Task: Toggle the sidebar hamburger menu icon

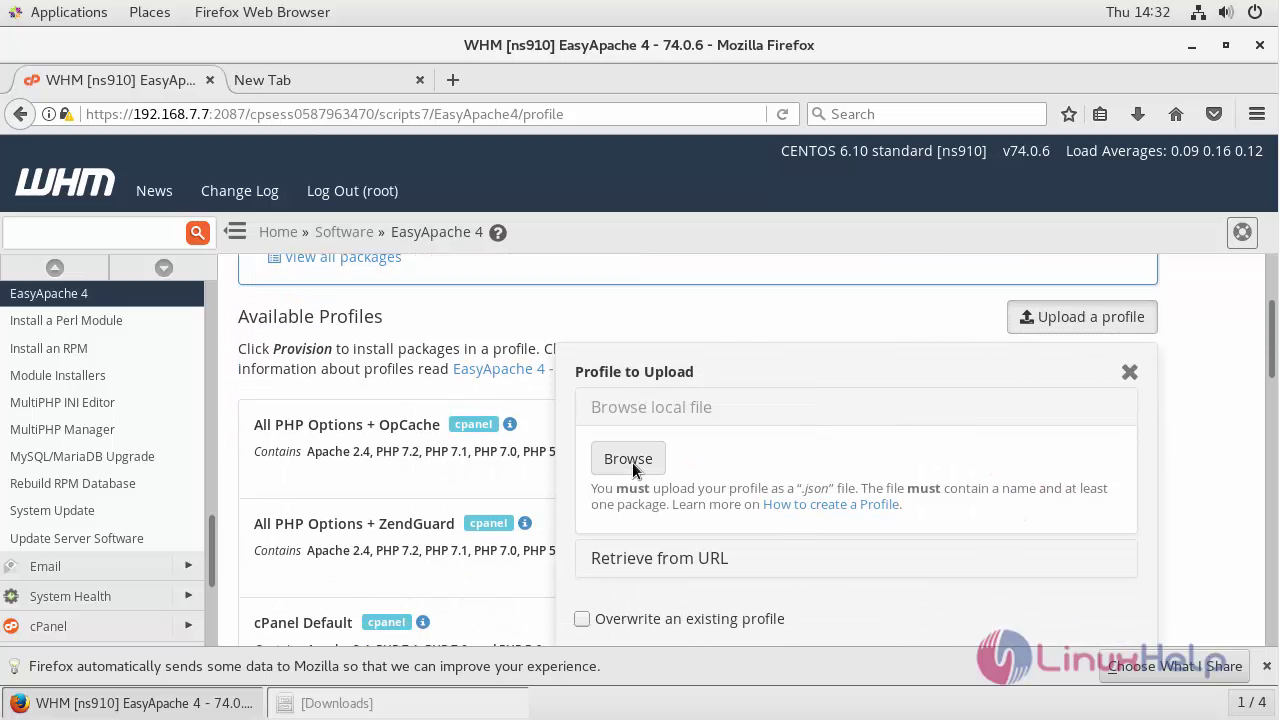Action: click(235, 231)
